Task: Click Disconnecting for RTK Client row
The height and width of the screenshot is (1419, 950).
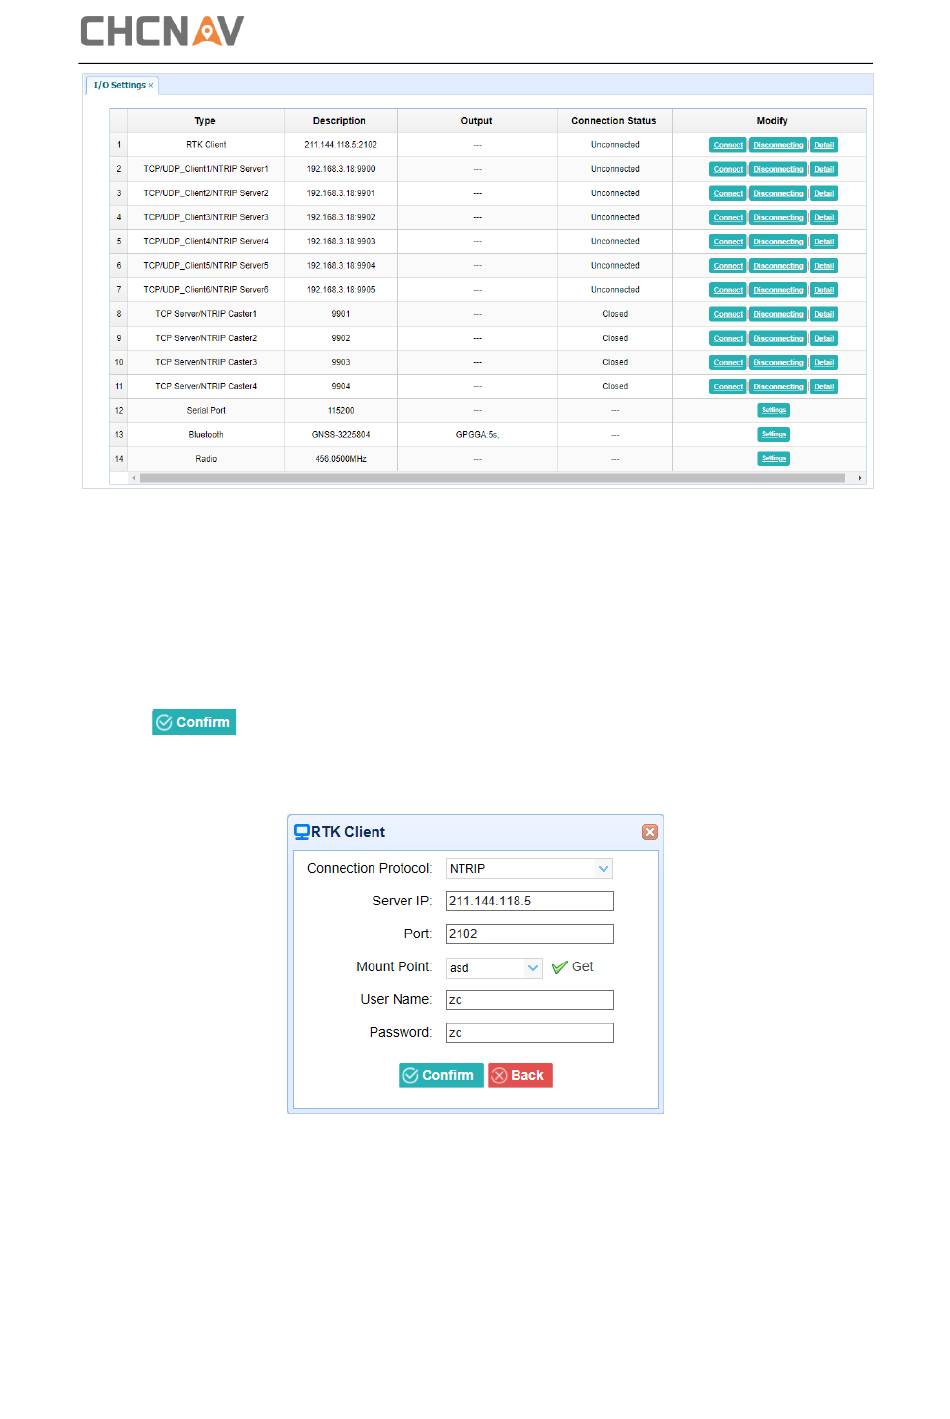Action: click(778, 145)
